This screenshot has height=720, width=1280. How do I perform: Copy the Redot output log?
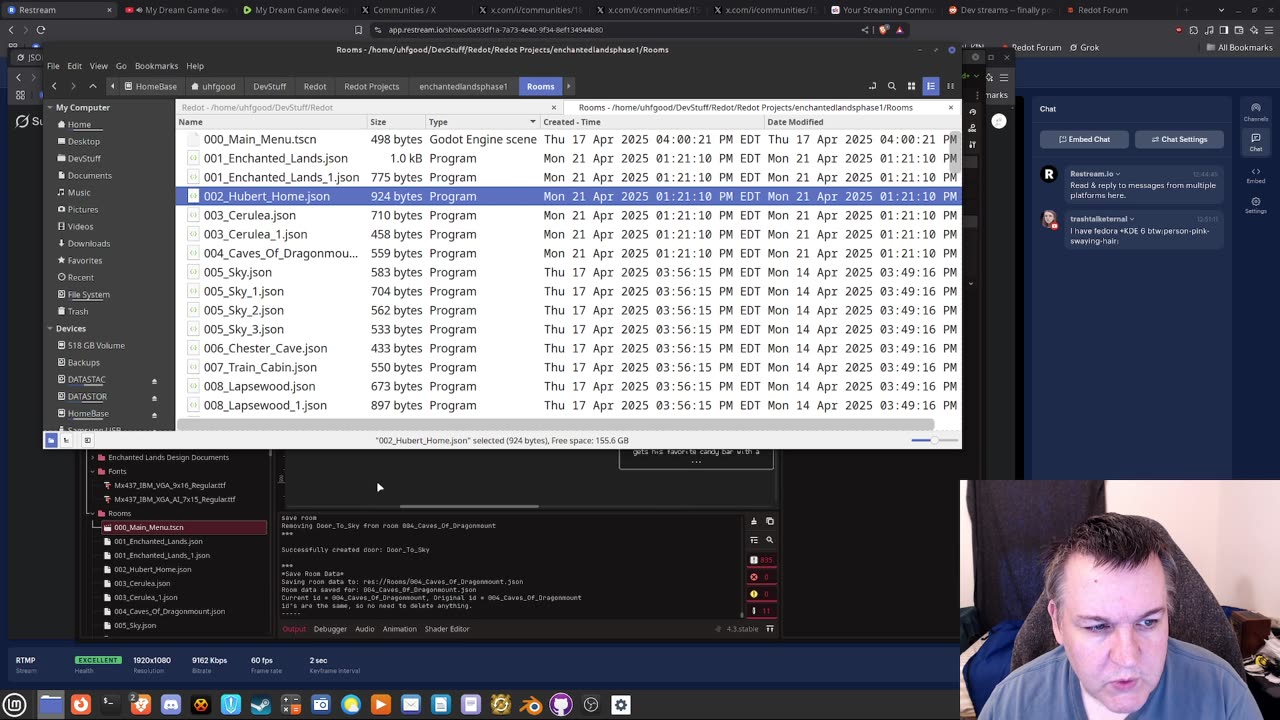click(x=770, y=521)
